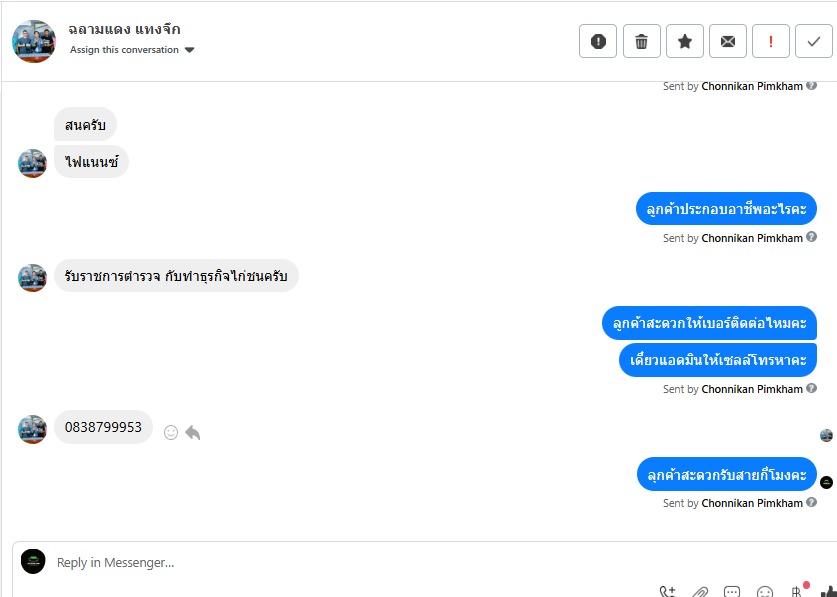This screenshot has width=837, height=597.
Task: Open saved replies speech bubble icon
Action: 732,592
